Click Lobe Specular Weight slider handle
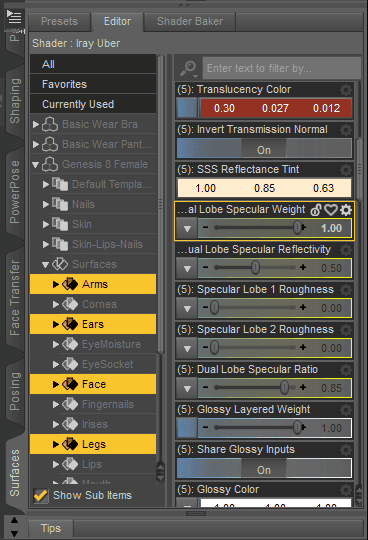 click(x=297, y=228)
